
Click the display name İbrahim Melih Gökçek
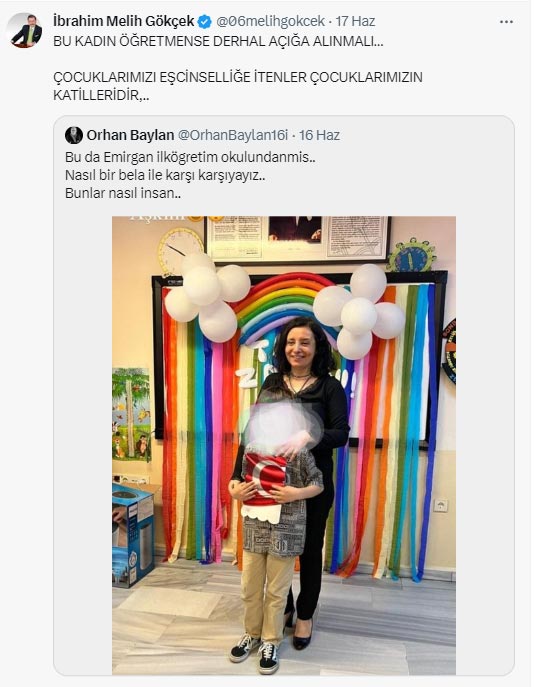pyautogui.click(x=124, y=21)
